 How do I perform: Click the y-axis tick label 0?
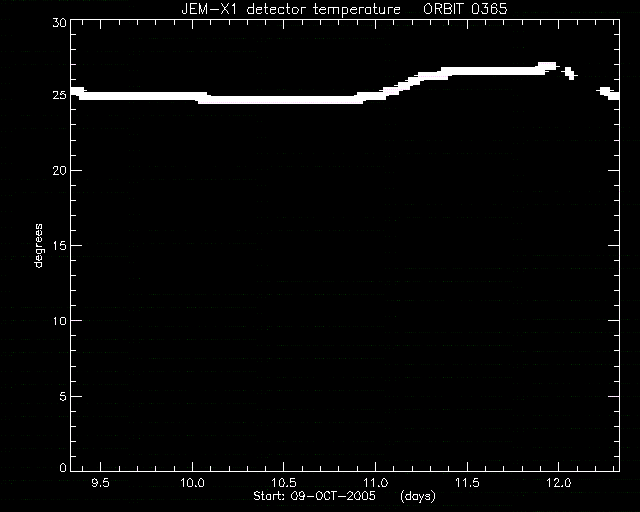point(63,467)
